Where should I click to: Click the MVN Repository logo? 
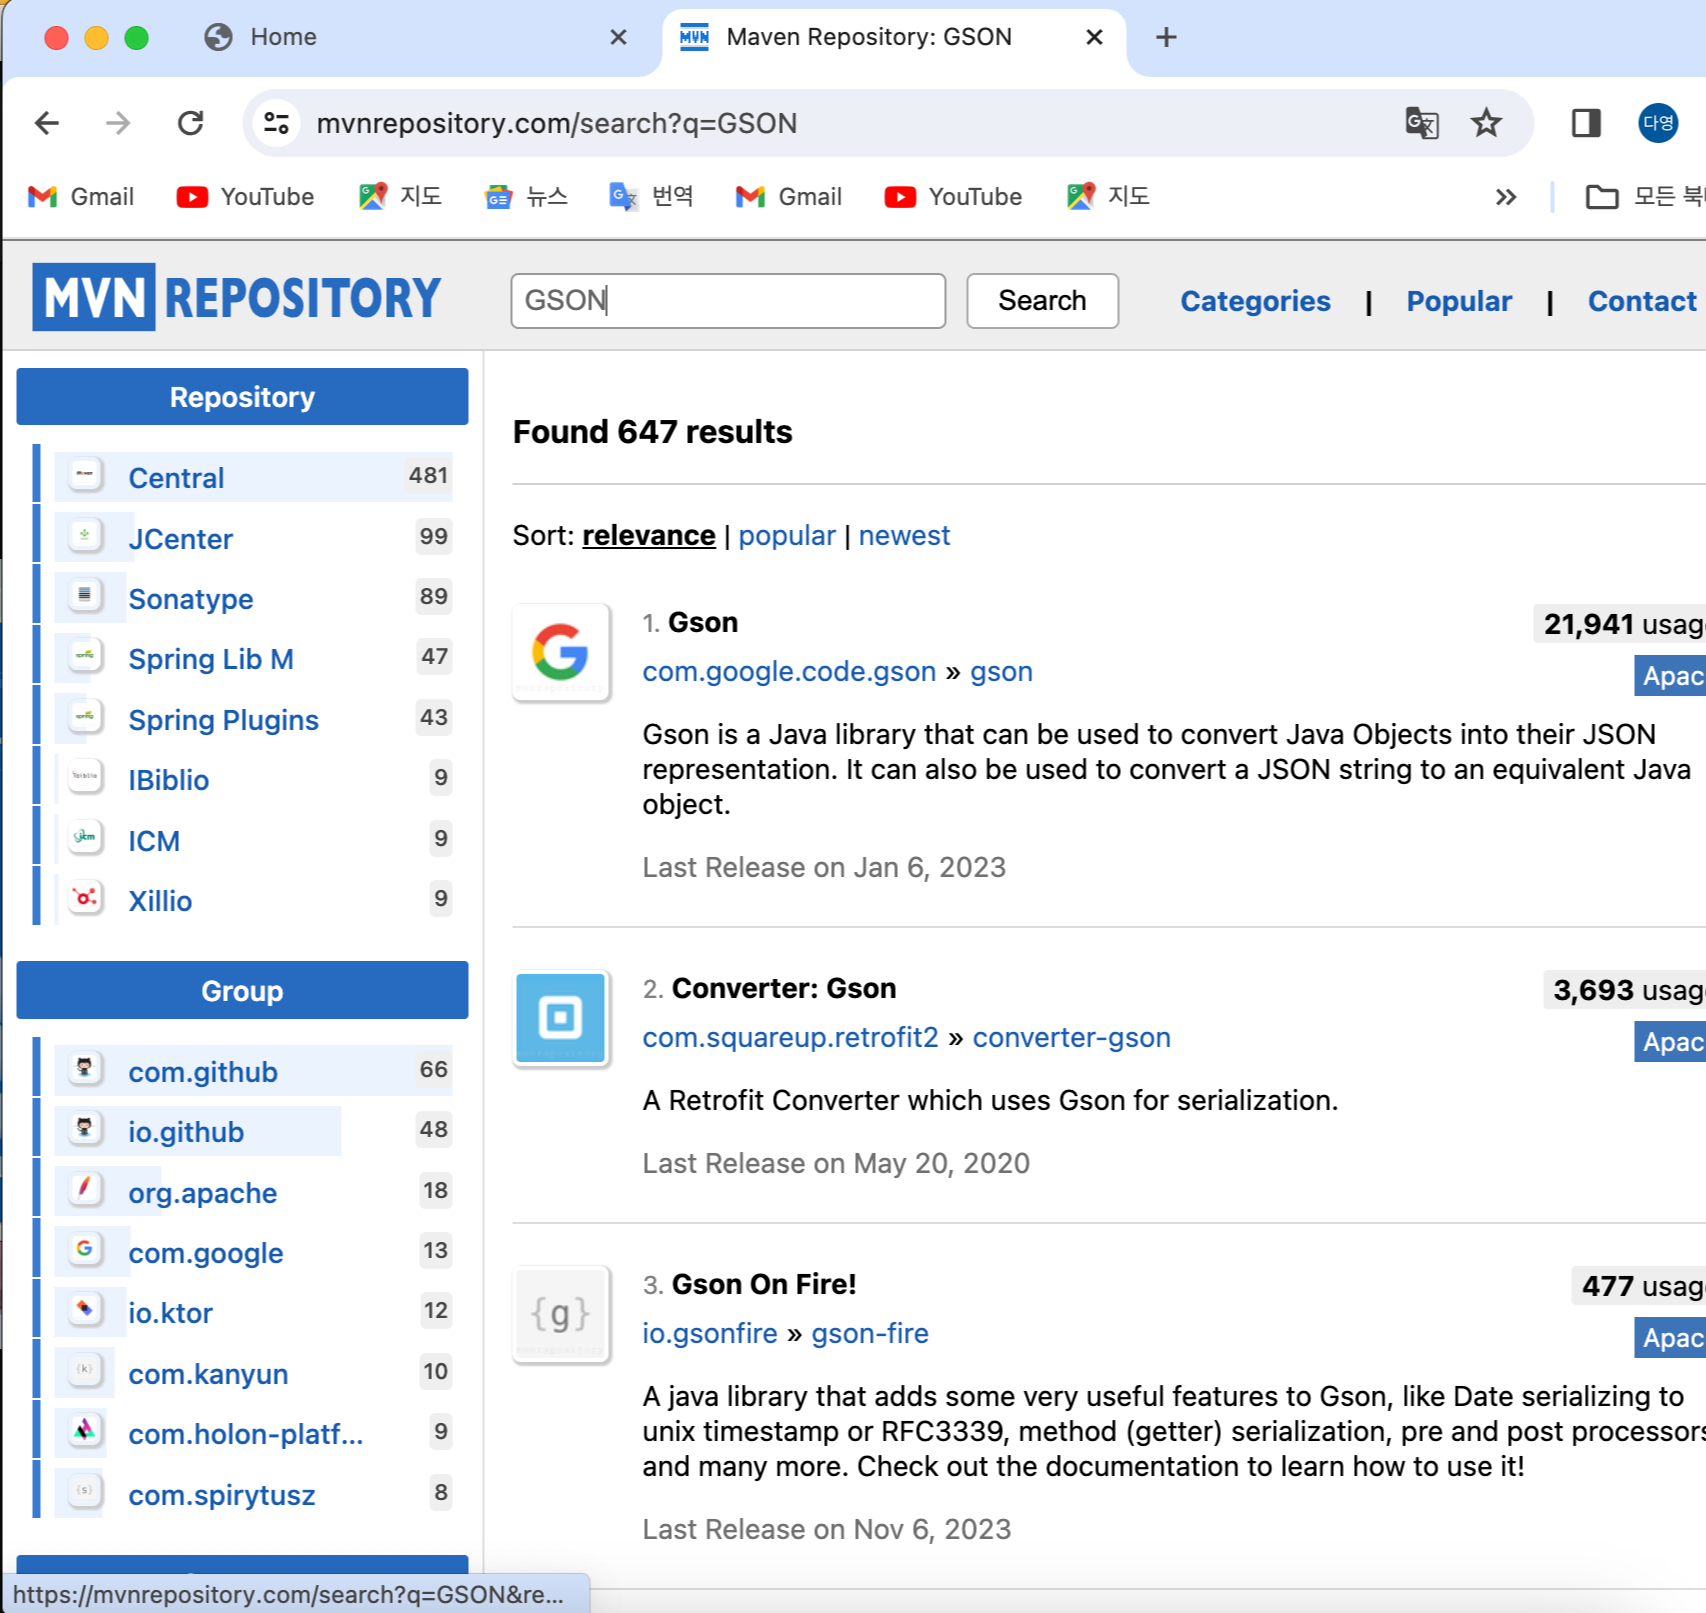point(236,297)
